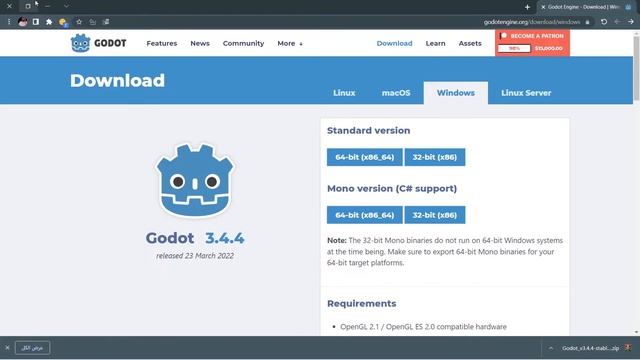The width and height of the screenshot is (640, 360).
Task: Click the Show All downloads button
Action: pyautogui.click(x=32, y=348)
